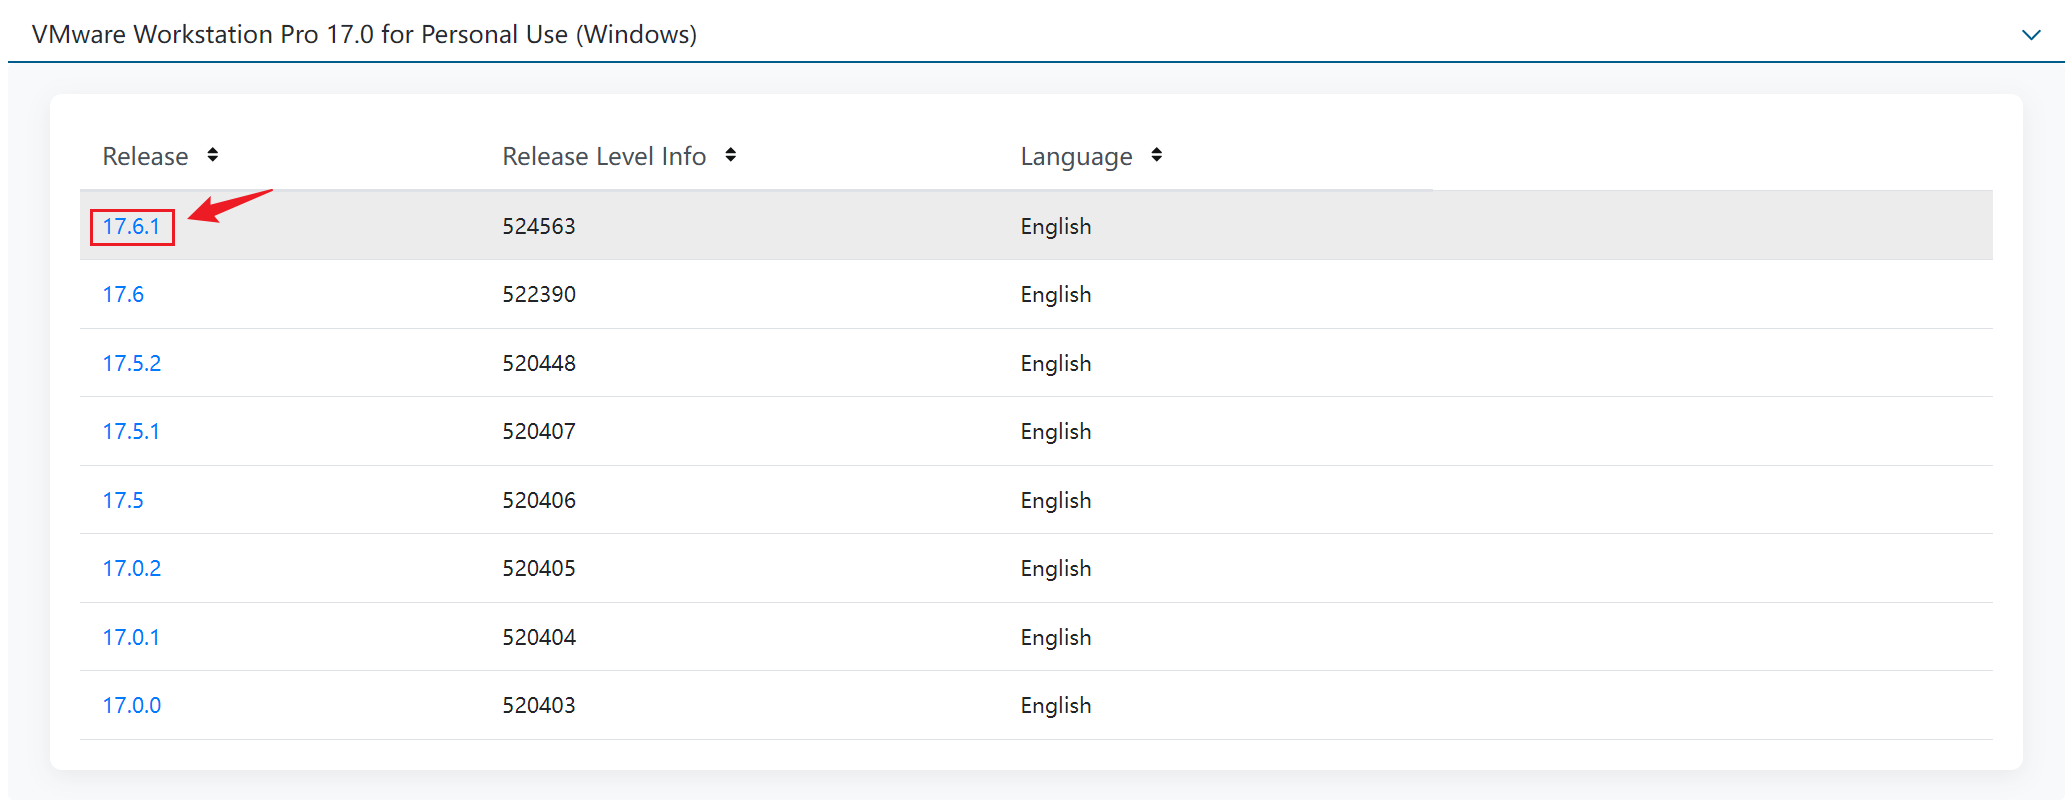This screenshot has height=806, width=2072.
Task: Open release 17.0.0 link
Action: (x=131, y=706)
